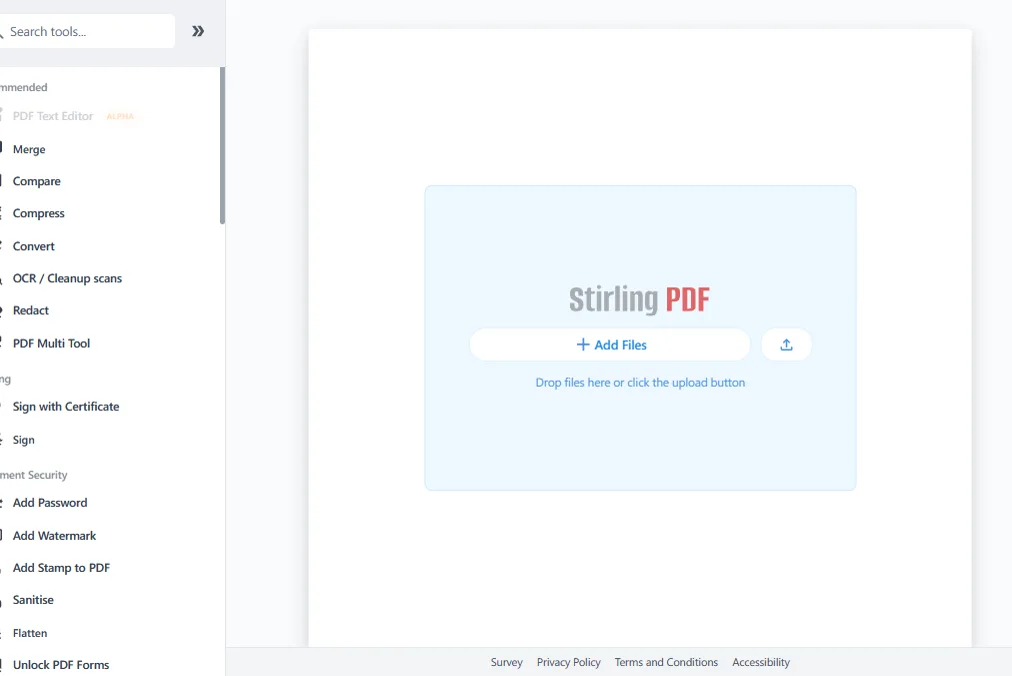The image size is (1012, 676).
Task: Select Add Stamp to PDF
Action: 61,568
